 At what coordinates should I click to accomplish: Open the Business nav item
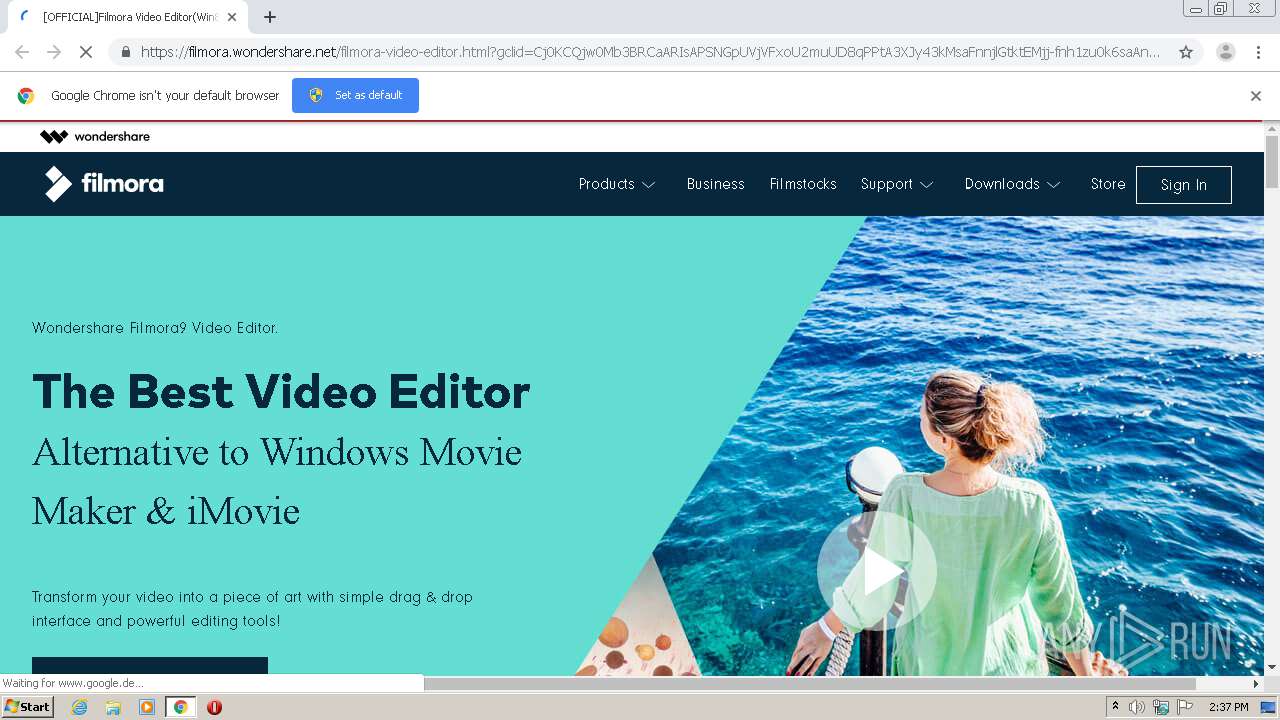(x=715, y=184)
